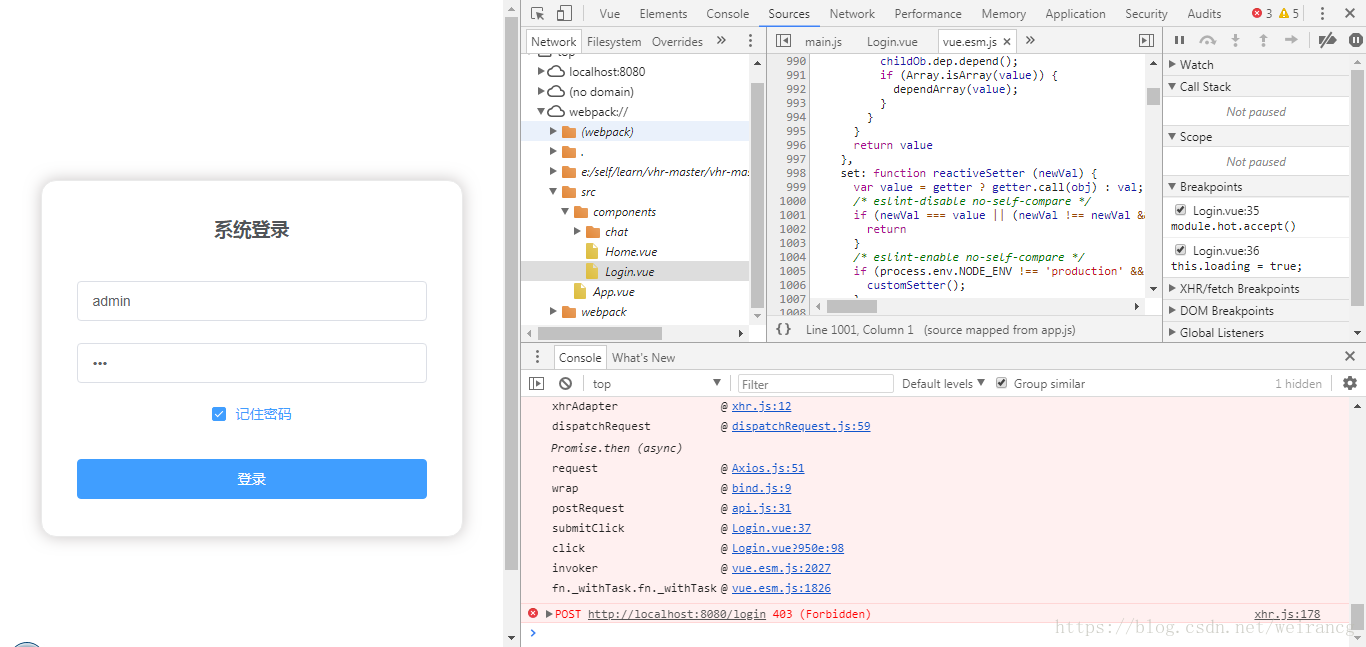This screenshot has width=1366, height=647.
Task: Disable the Login.vue:35 breakpoint checkbox
Action: click(x=1181, y=210)
